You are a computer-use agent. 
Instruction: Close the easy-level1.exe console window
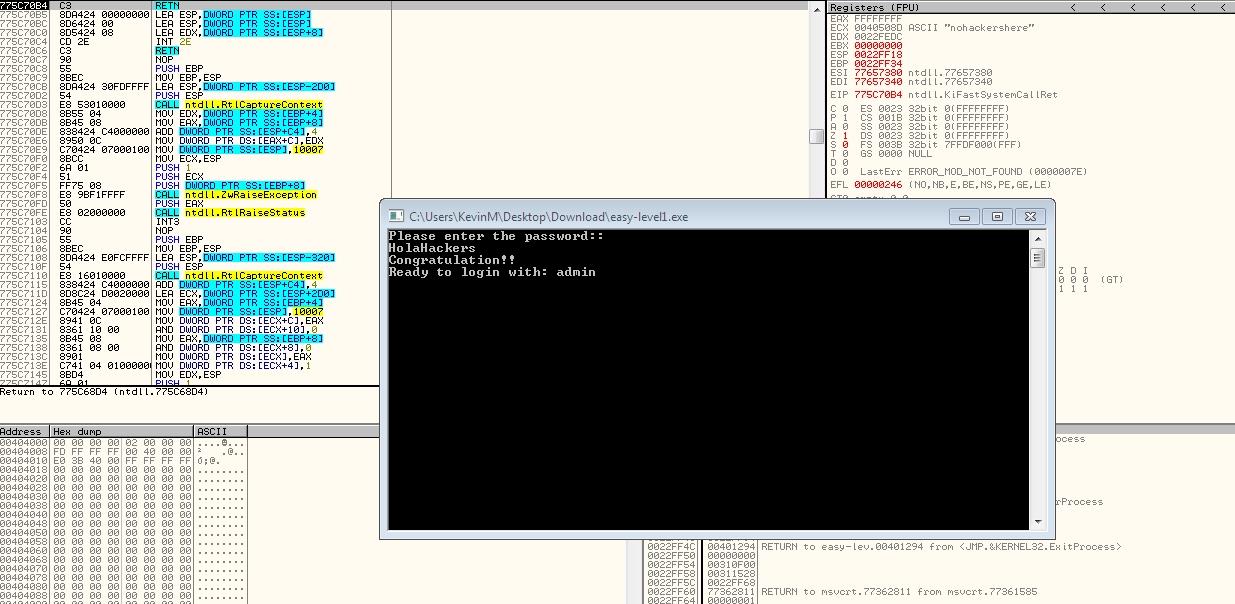[x=1030, y=216]
